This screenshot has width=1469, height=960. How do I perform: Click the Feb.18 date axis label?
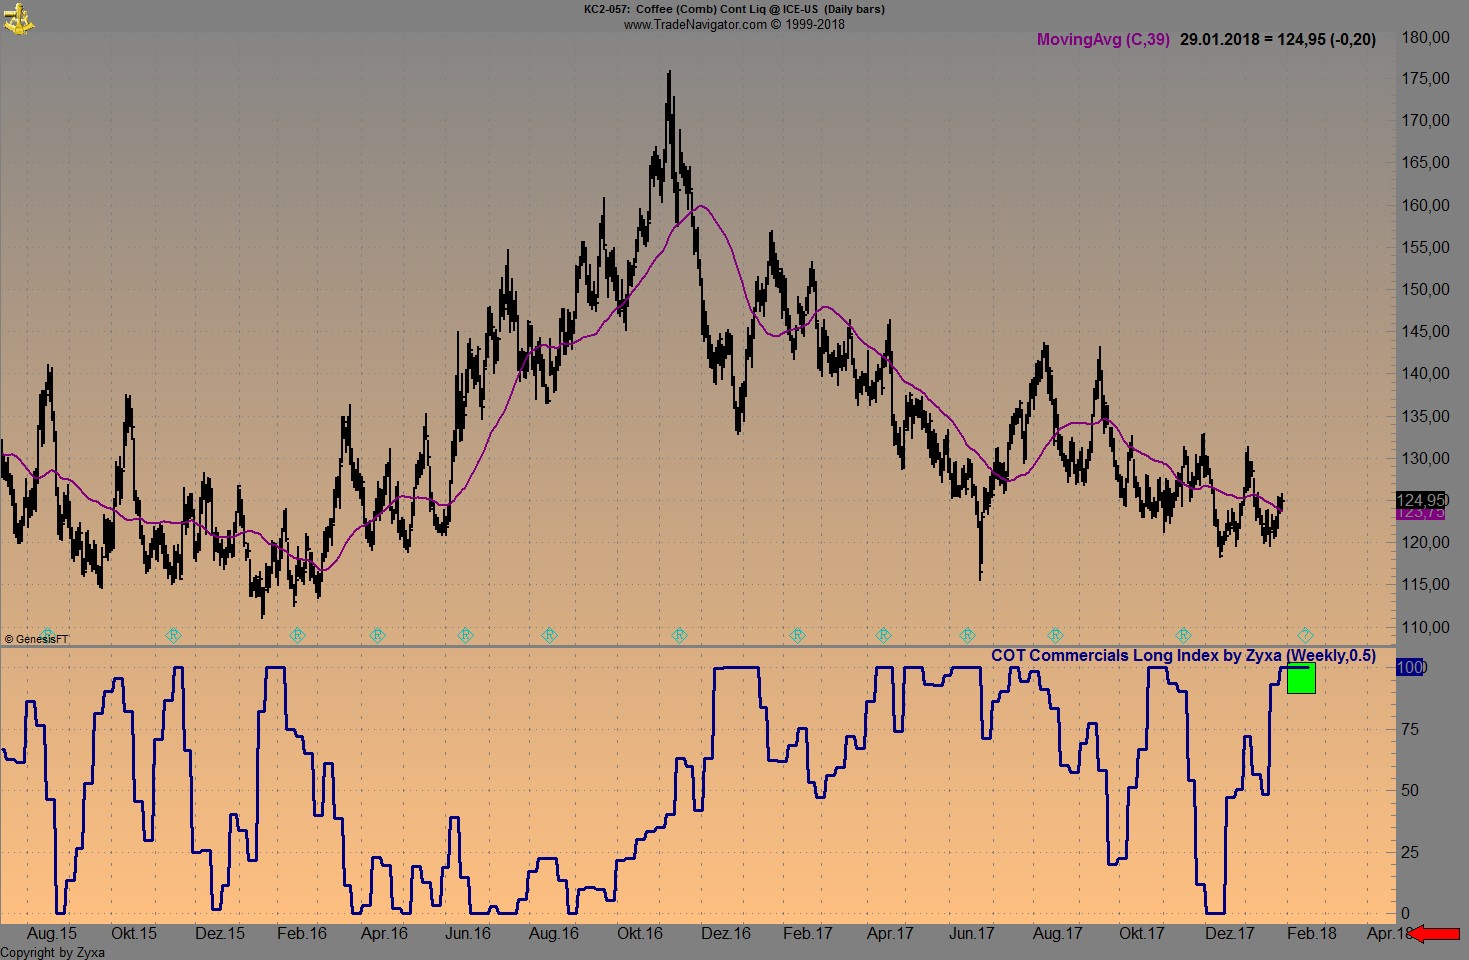[x=1312, y=934]
